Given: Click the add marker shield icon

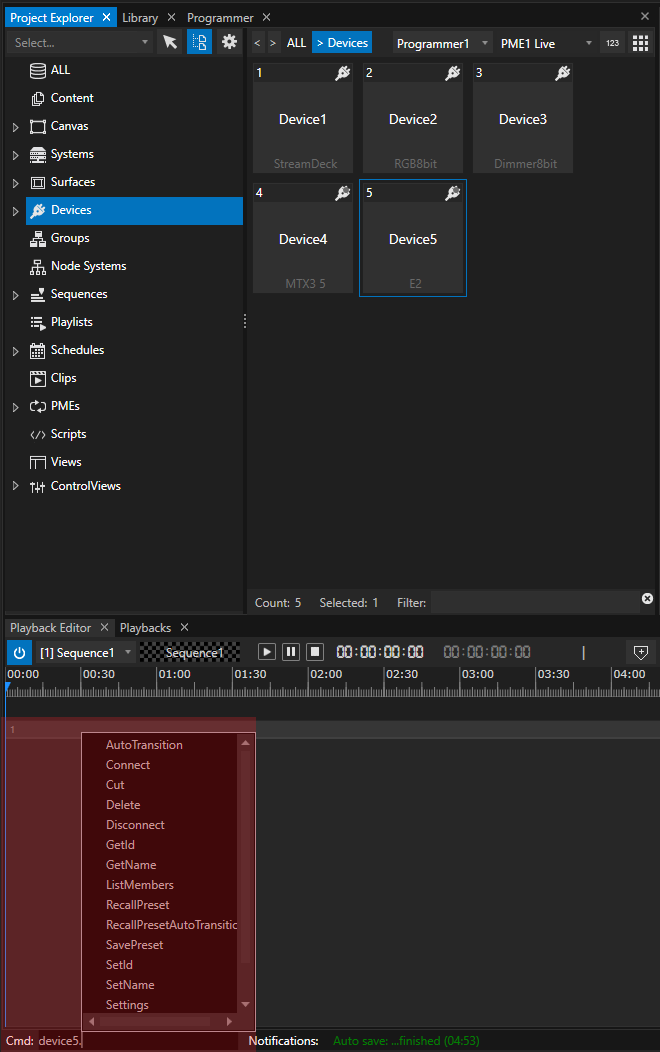Looking at the screenshot, I should (641, 652).
